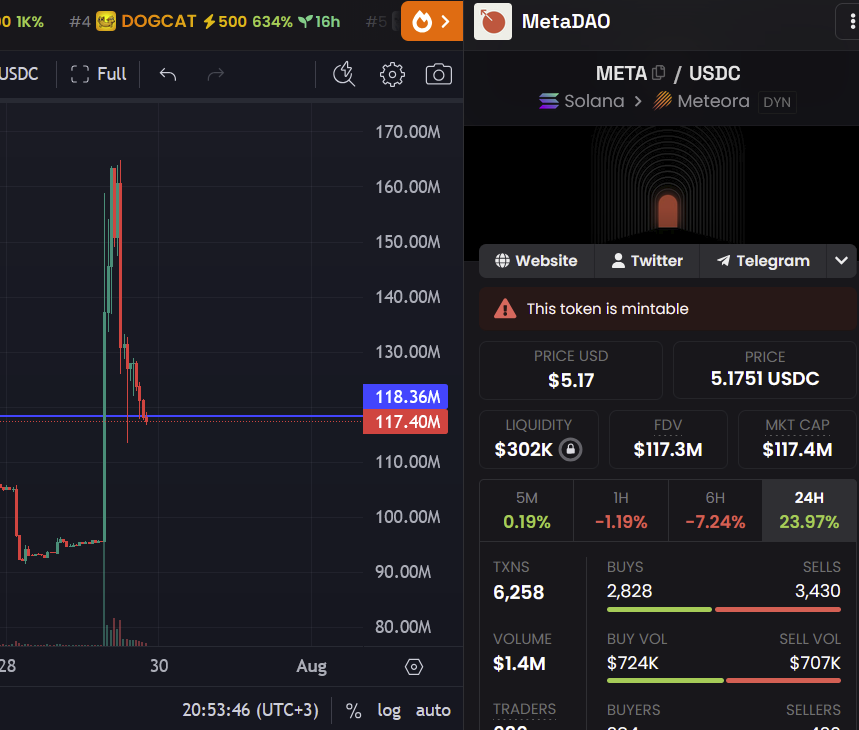This screenshot has height=730, width=859.
Task: Toggle log scale on chart
Action: 389,710
